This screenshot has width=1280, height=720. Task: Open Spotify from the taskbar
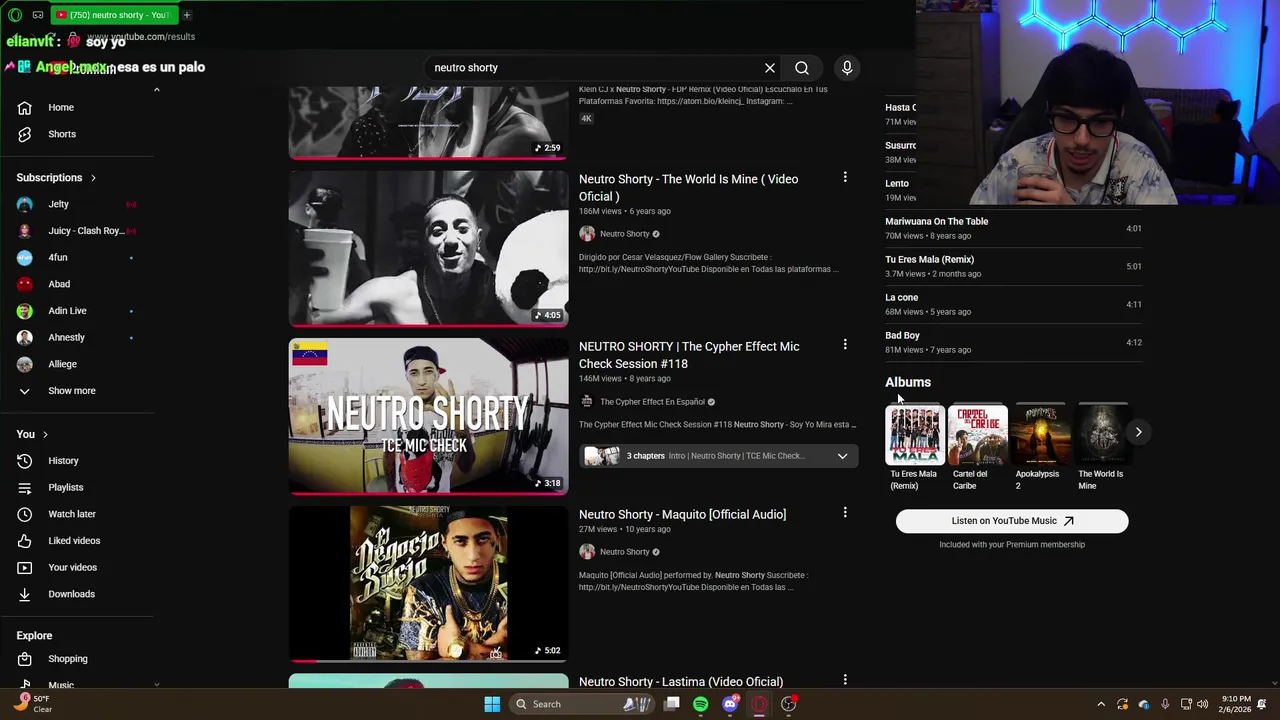click(700, 704)
